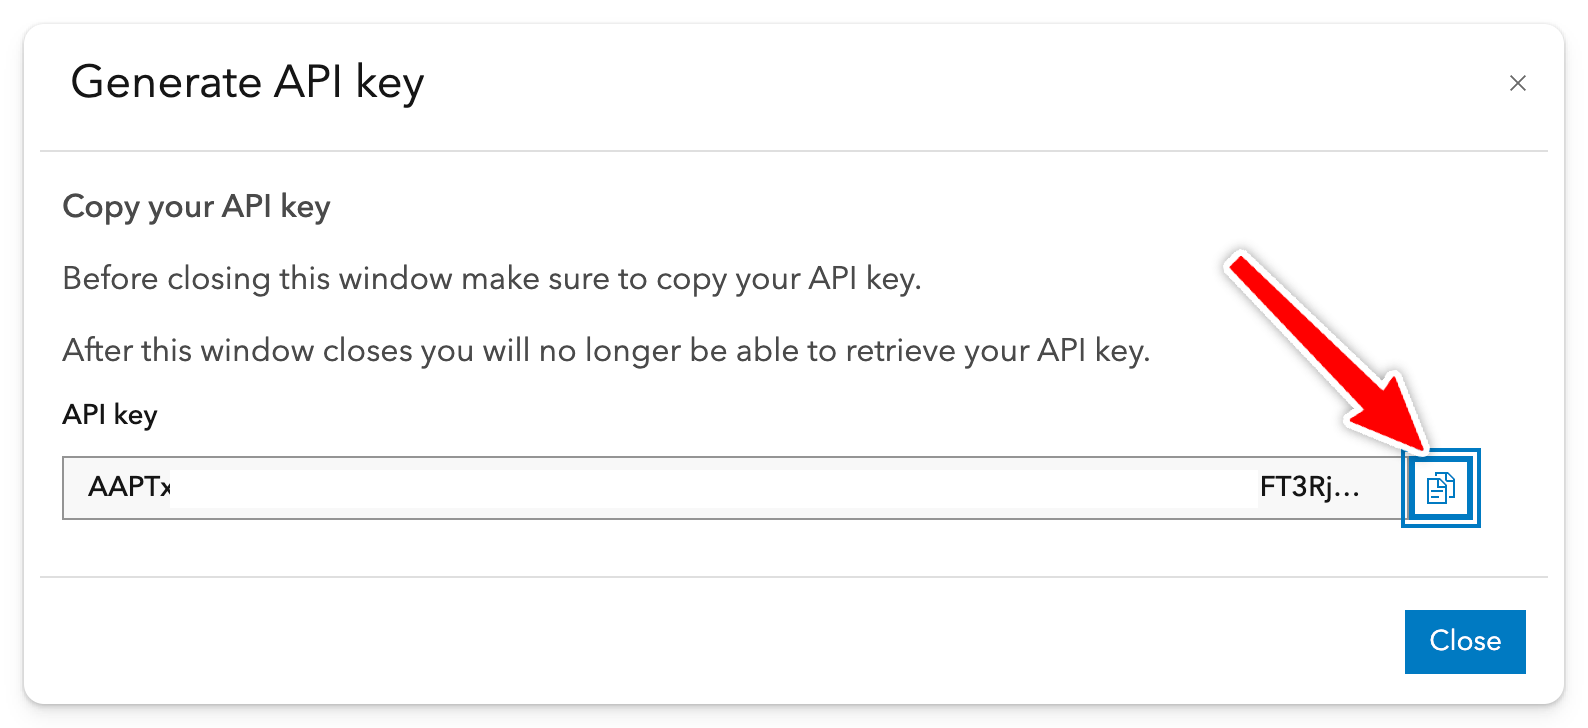Click the divider line below the title
Screen dimensions: 1588x728
point(793,151)
